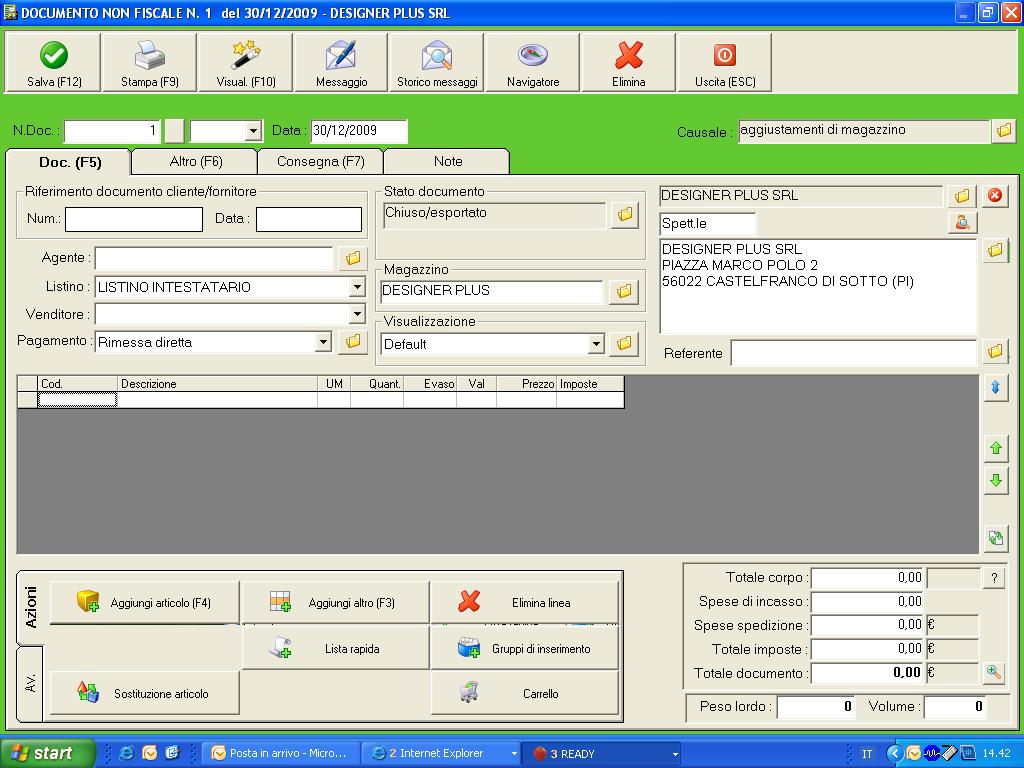1024x768 pixels.
Task: Open Stato documento folder lookup
Action: pos(625,214)
